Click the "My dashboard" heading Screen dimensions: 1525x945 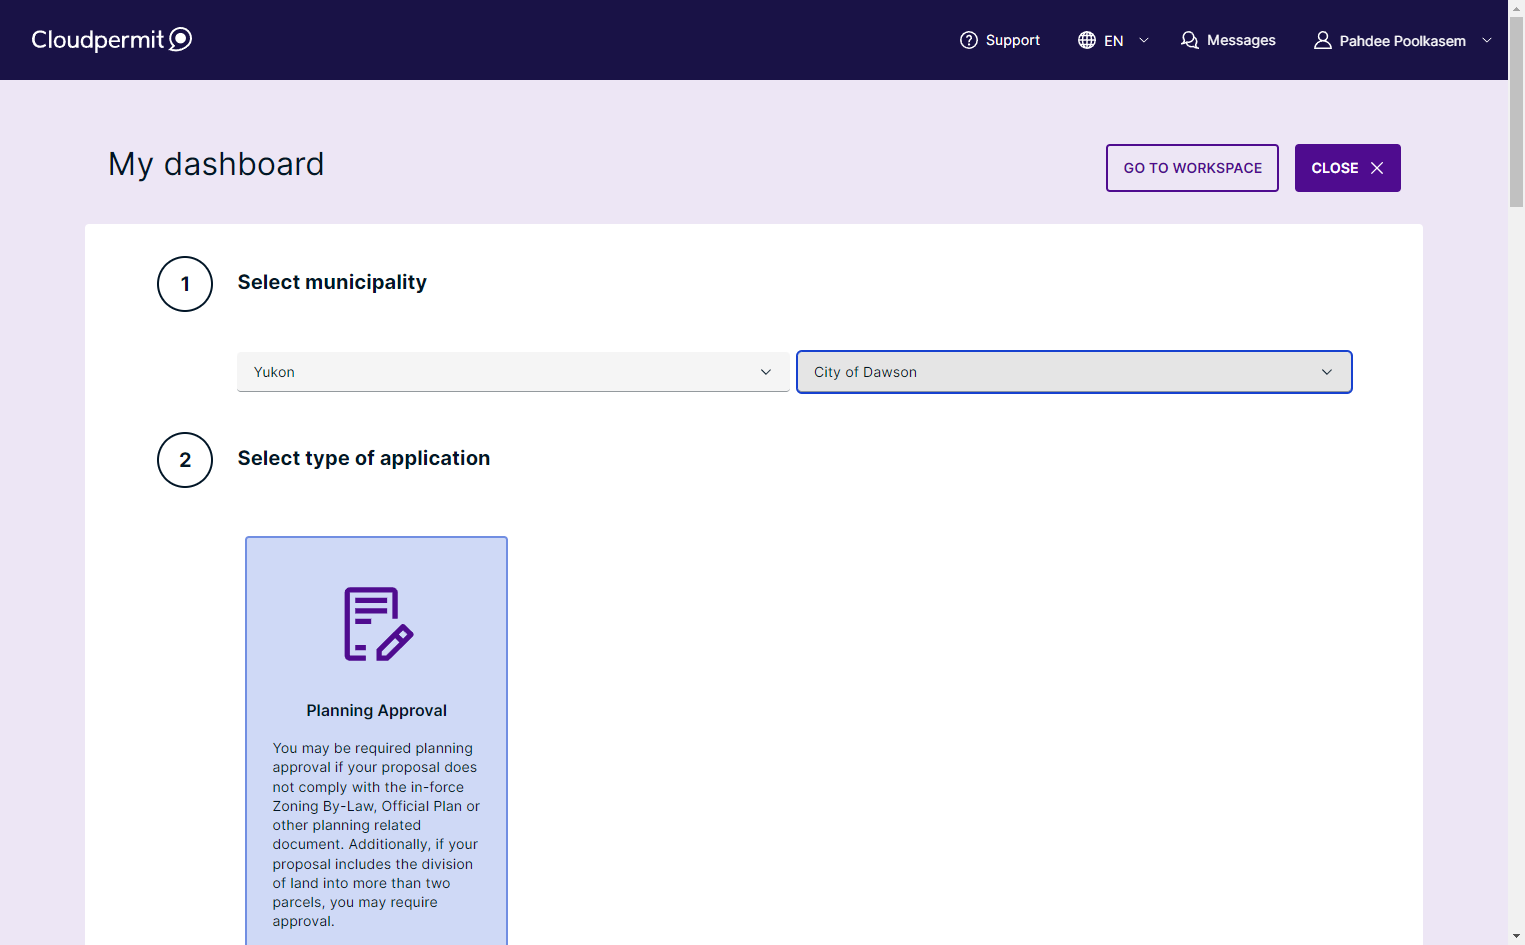coord(216,164)
